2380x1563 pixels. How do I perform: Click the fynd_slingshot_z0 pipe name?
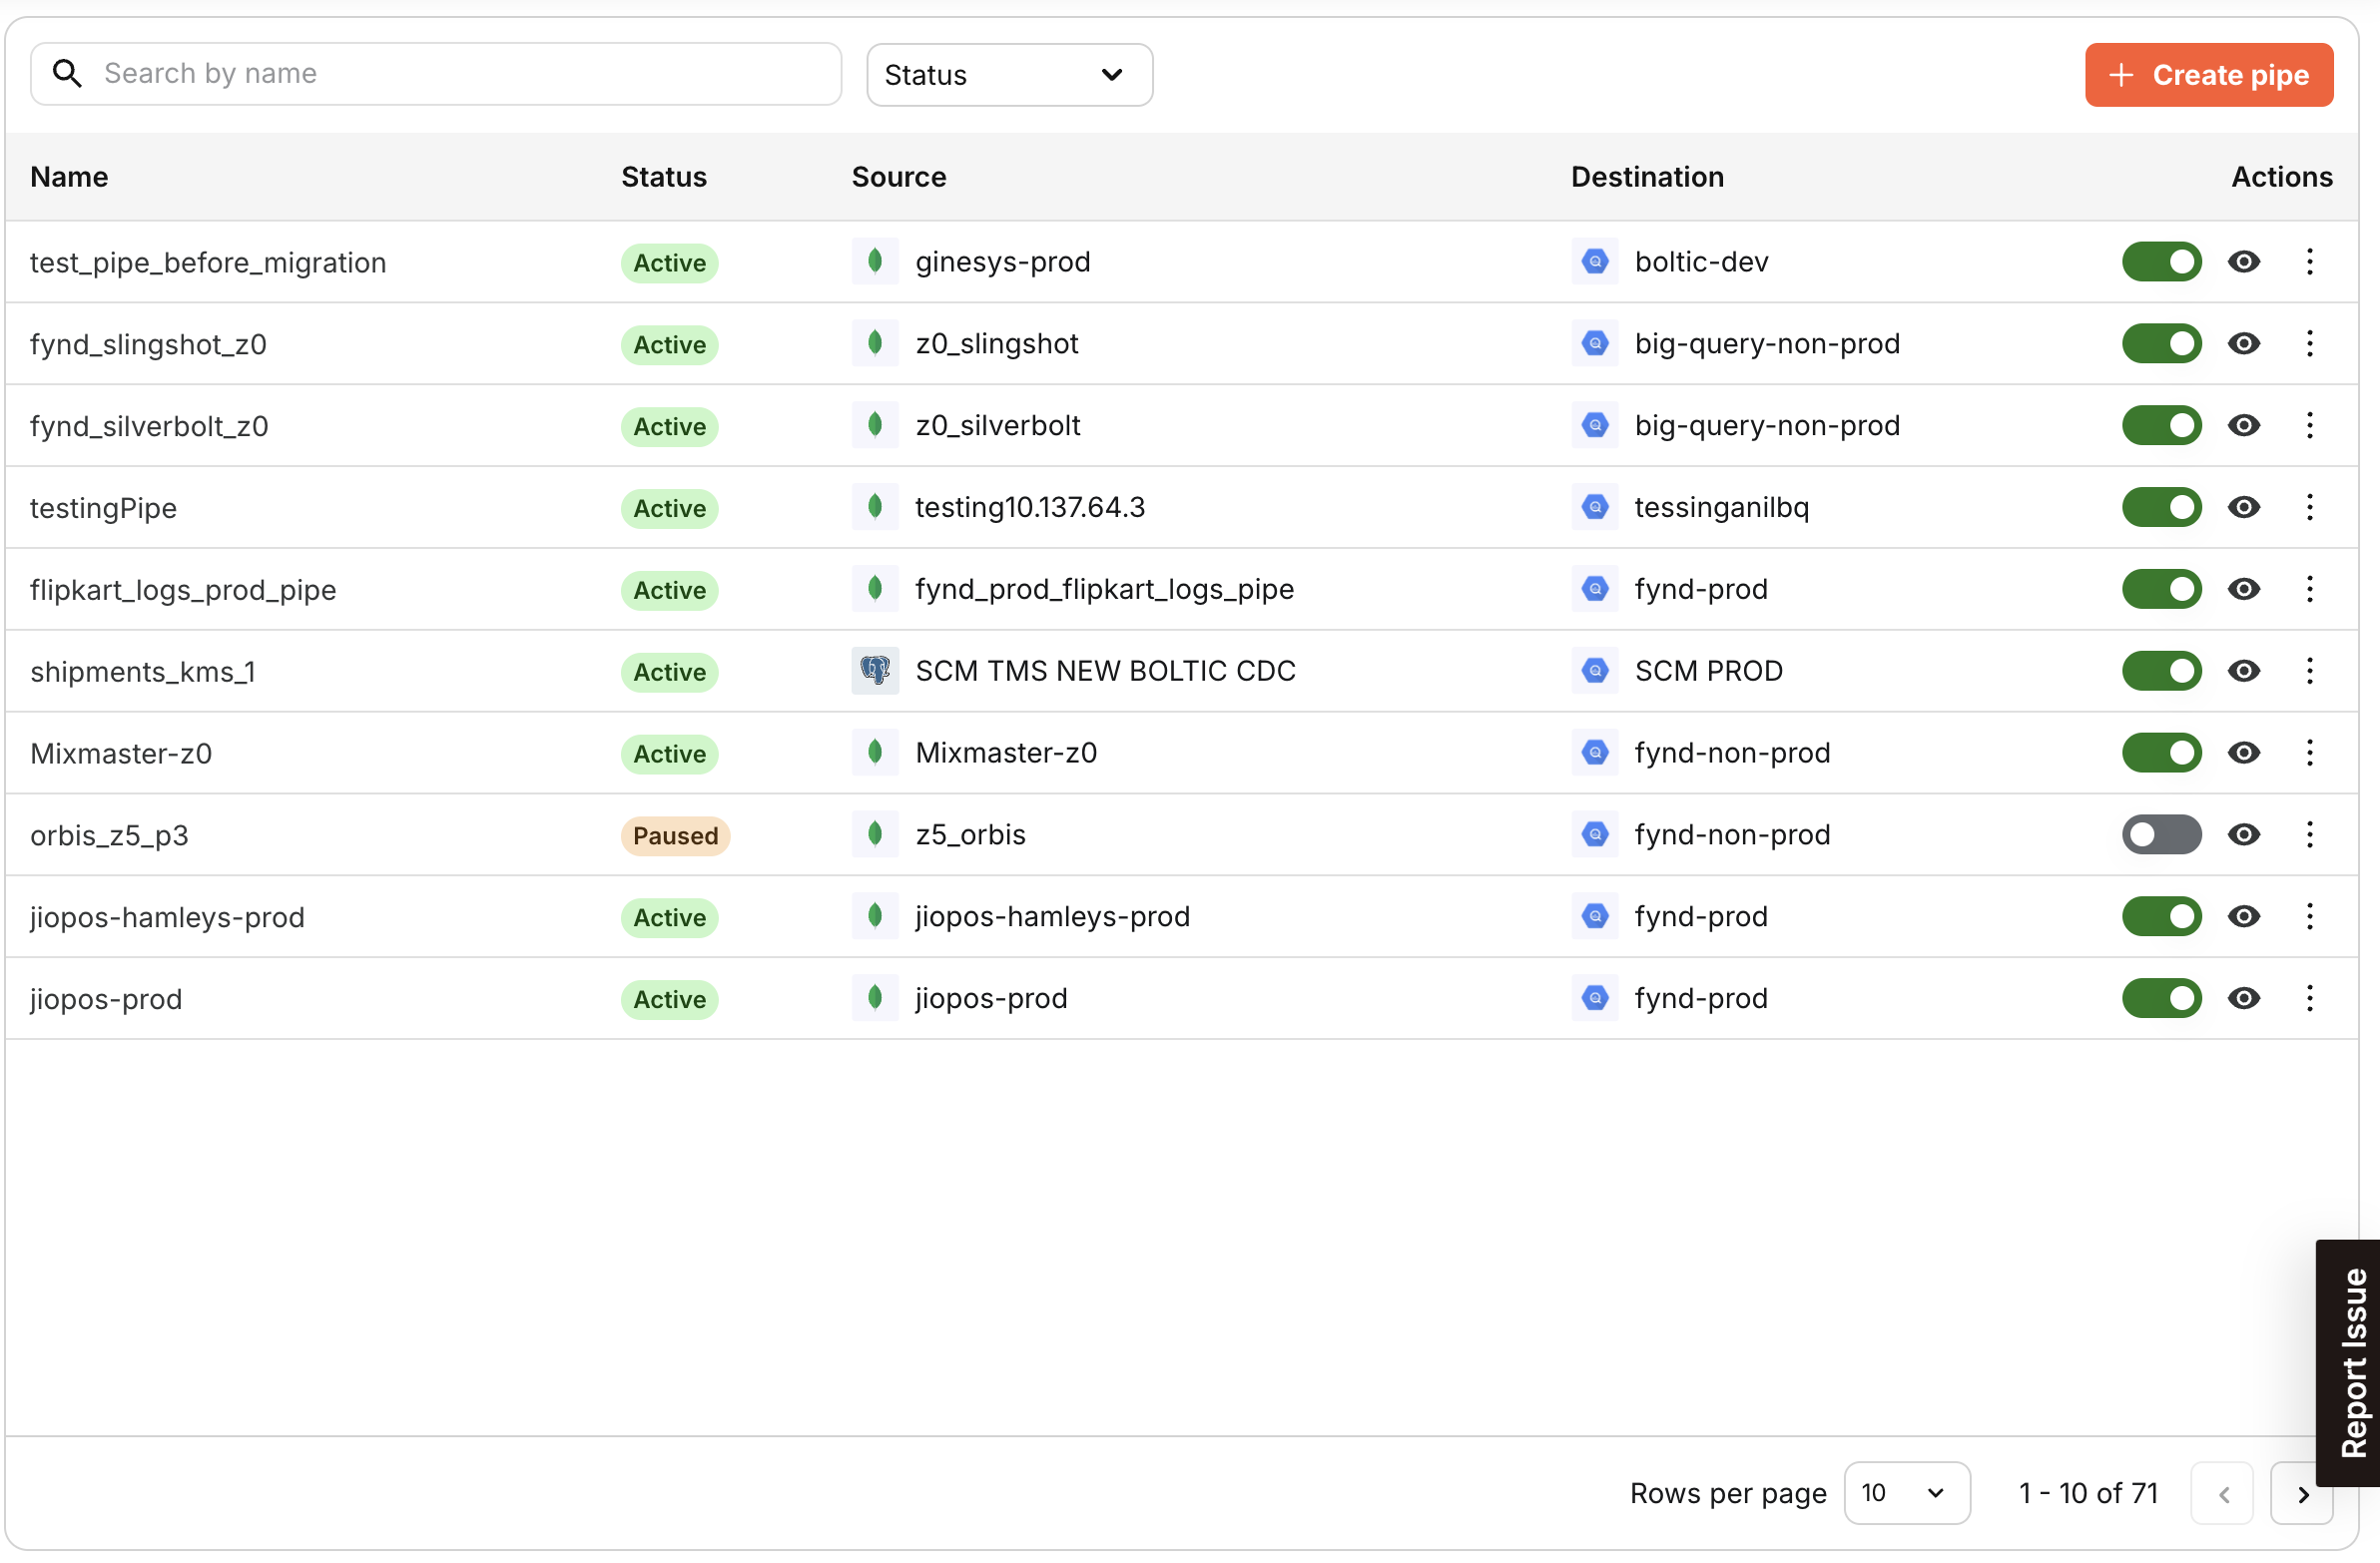(148, 345)
